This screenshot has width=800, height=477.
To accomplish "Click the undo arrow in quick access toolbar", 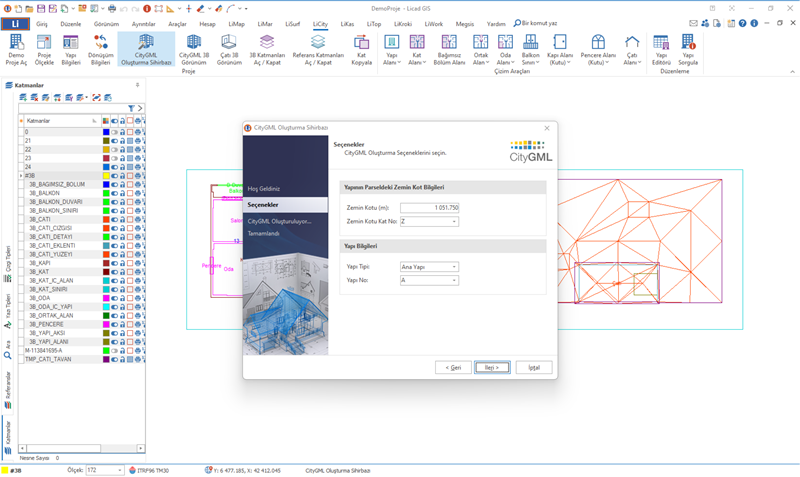I will [123, 9].
